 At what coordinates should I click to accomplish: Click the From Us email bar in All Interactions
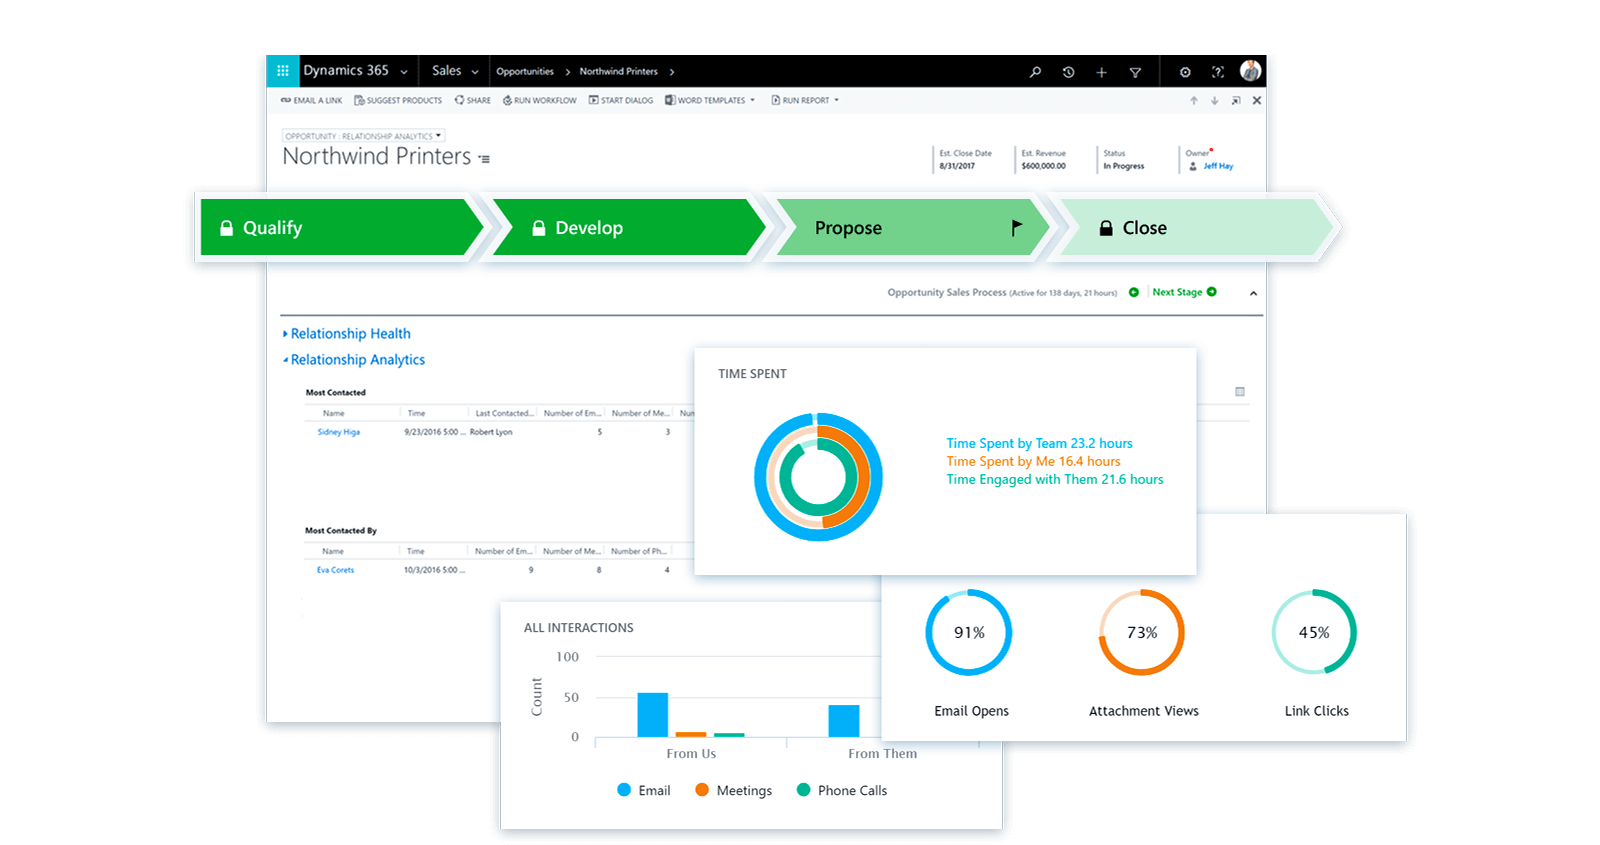pos(653,715)
